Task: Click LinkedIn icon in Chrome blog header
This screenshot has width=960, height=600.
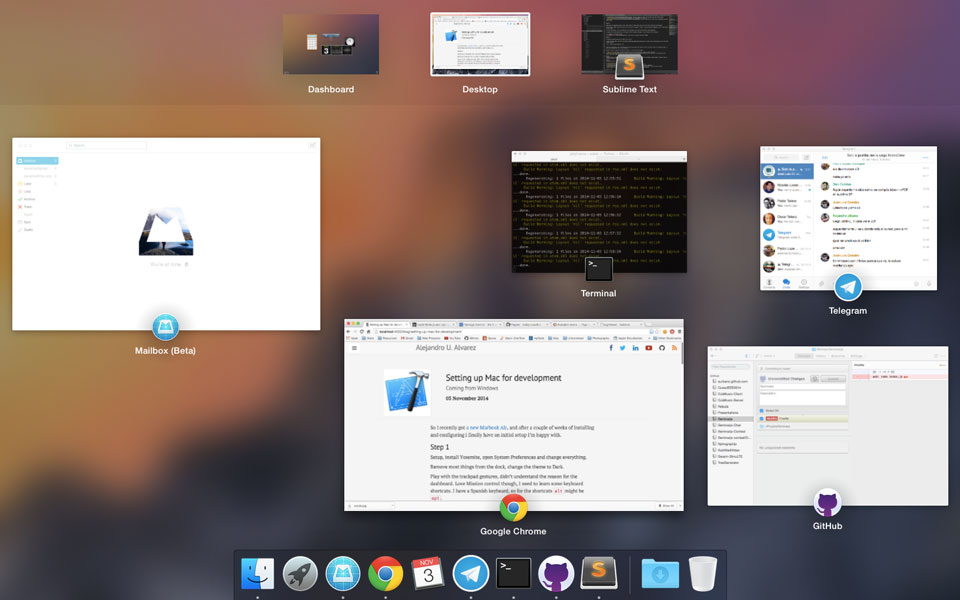Action: (x=636, y=348)
